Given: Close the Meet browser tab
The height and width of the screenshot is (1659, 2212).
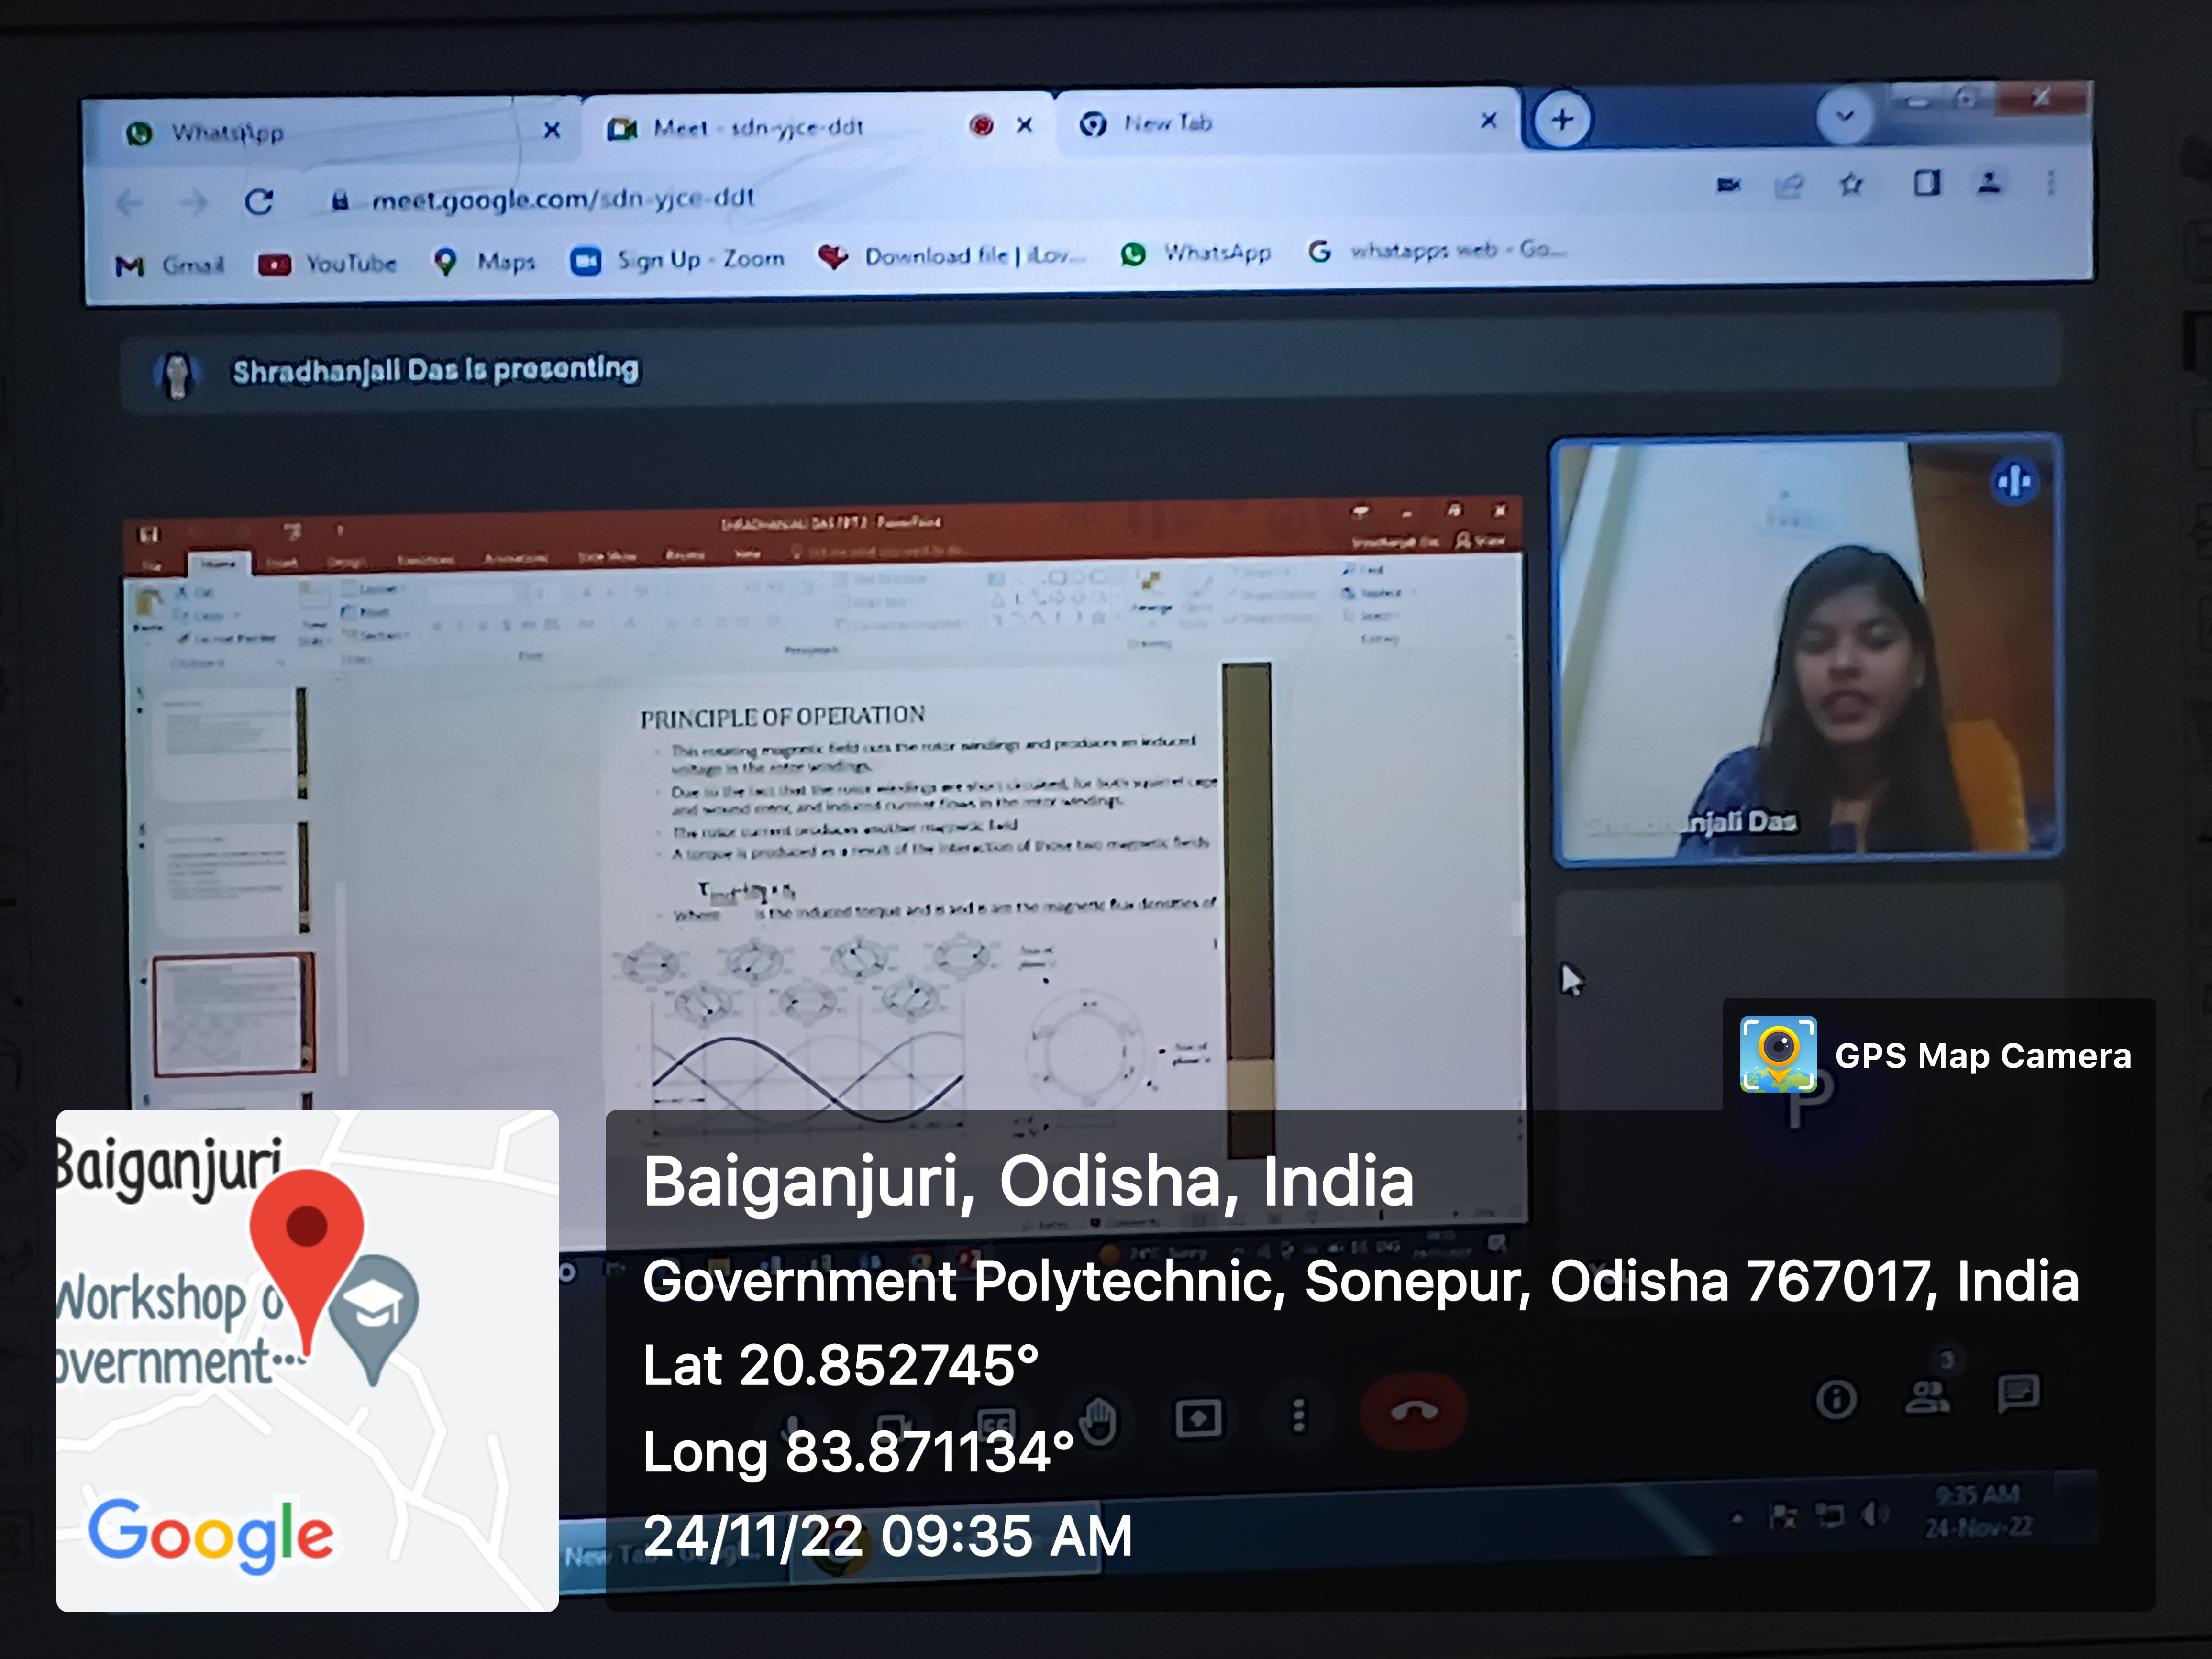Looking at the screenshot, I should point(1024,125).
